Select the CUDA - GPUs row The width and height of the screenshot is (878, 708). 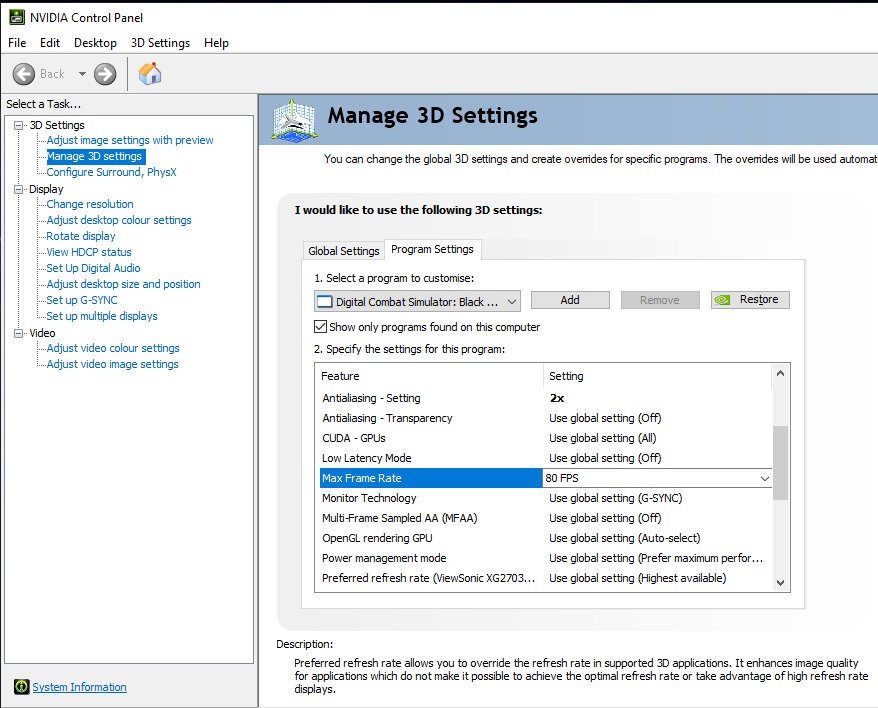(x=546, y=438)
